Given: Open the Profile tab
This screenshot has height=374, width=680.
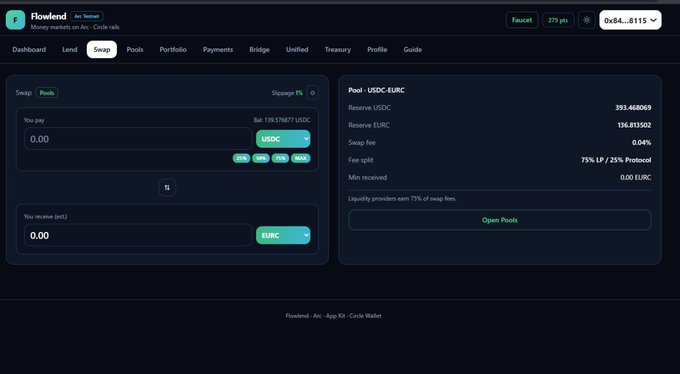Looking at the screenshot, I should tap(377, 49).
